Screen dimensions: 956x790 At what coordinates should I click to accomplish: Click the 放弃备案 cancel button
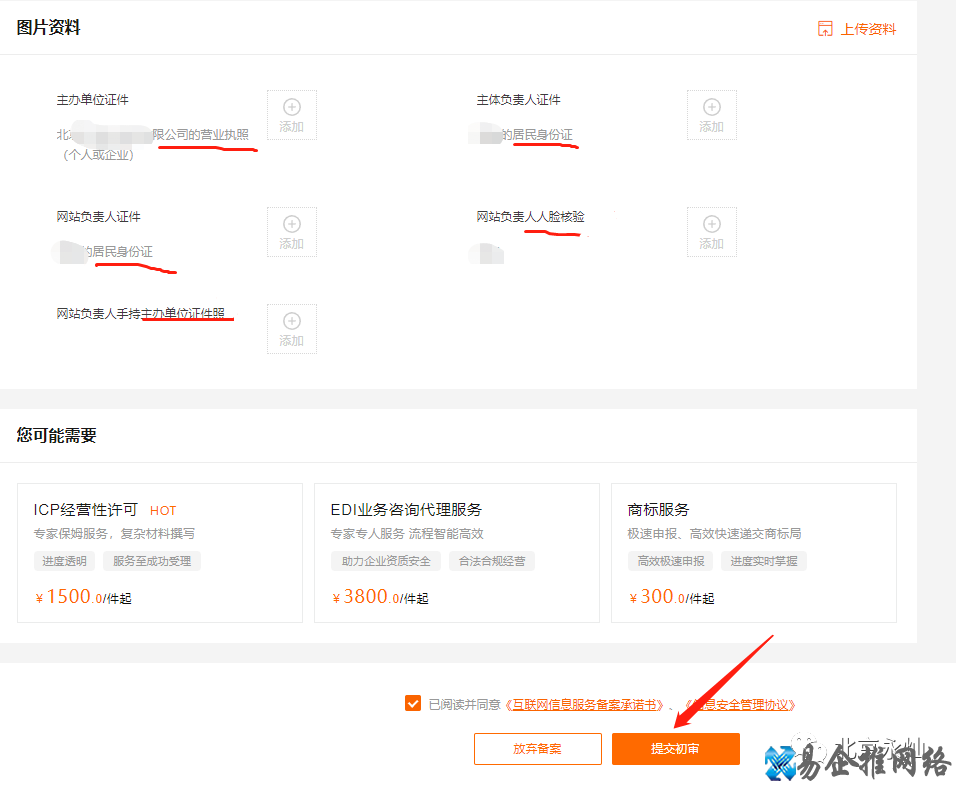click(x=537, y=748)
